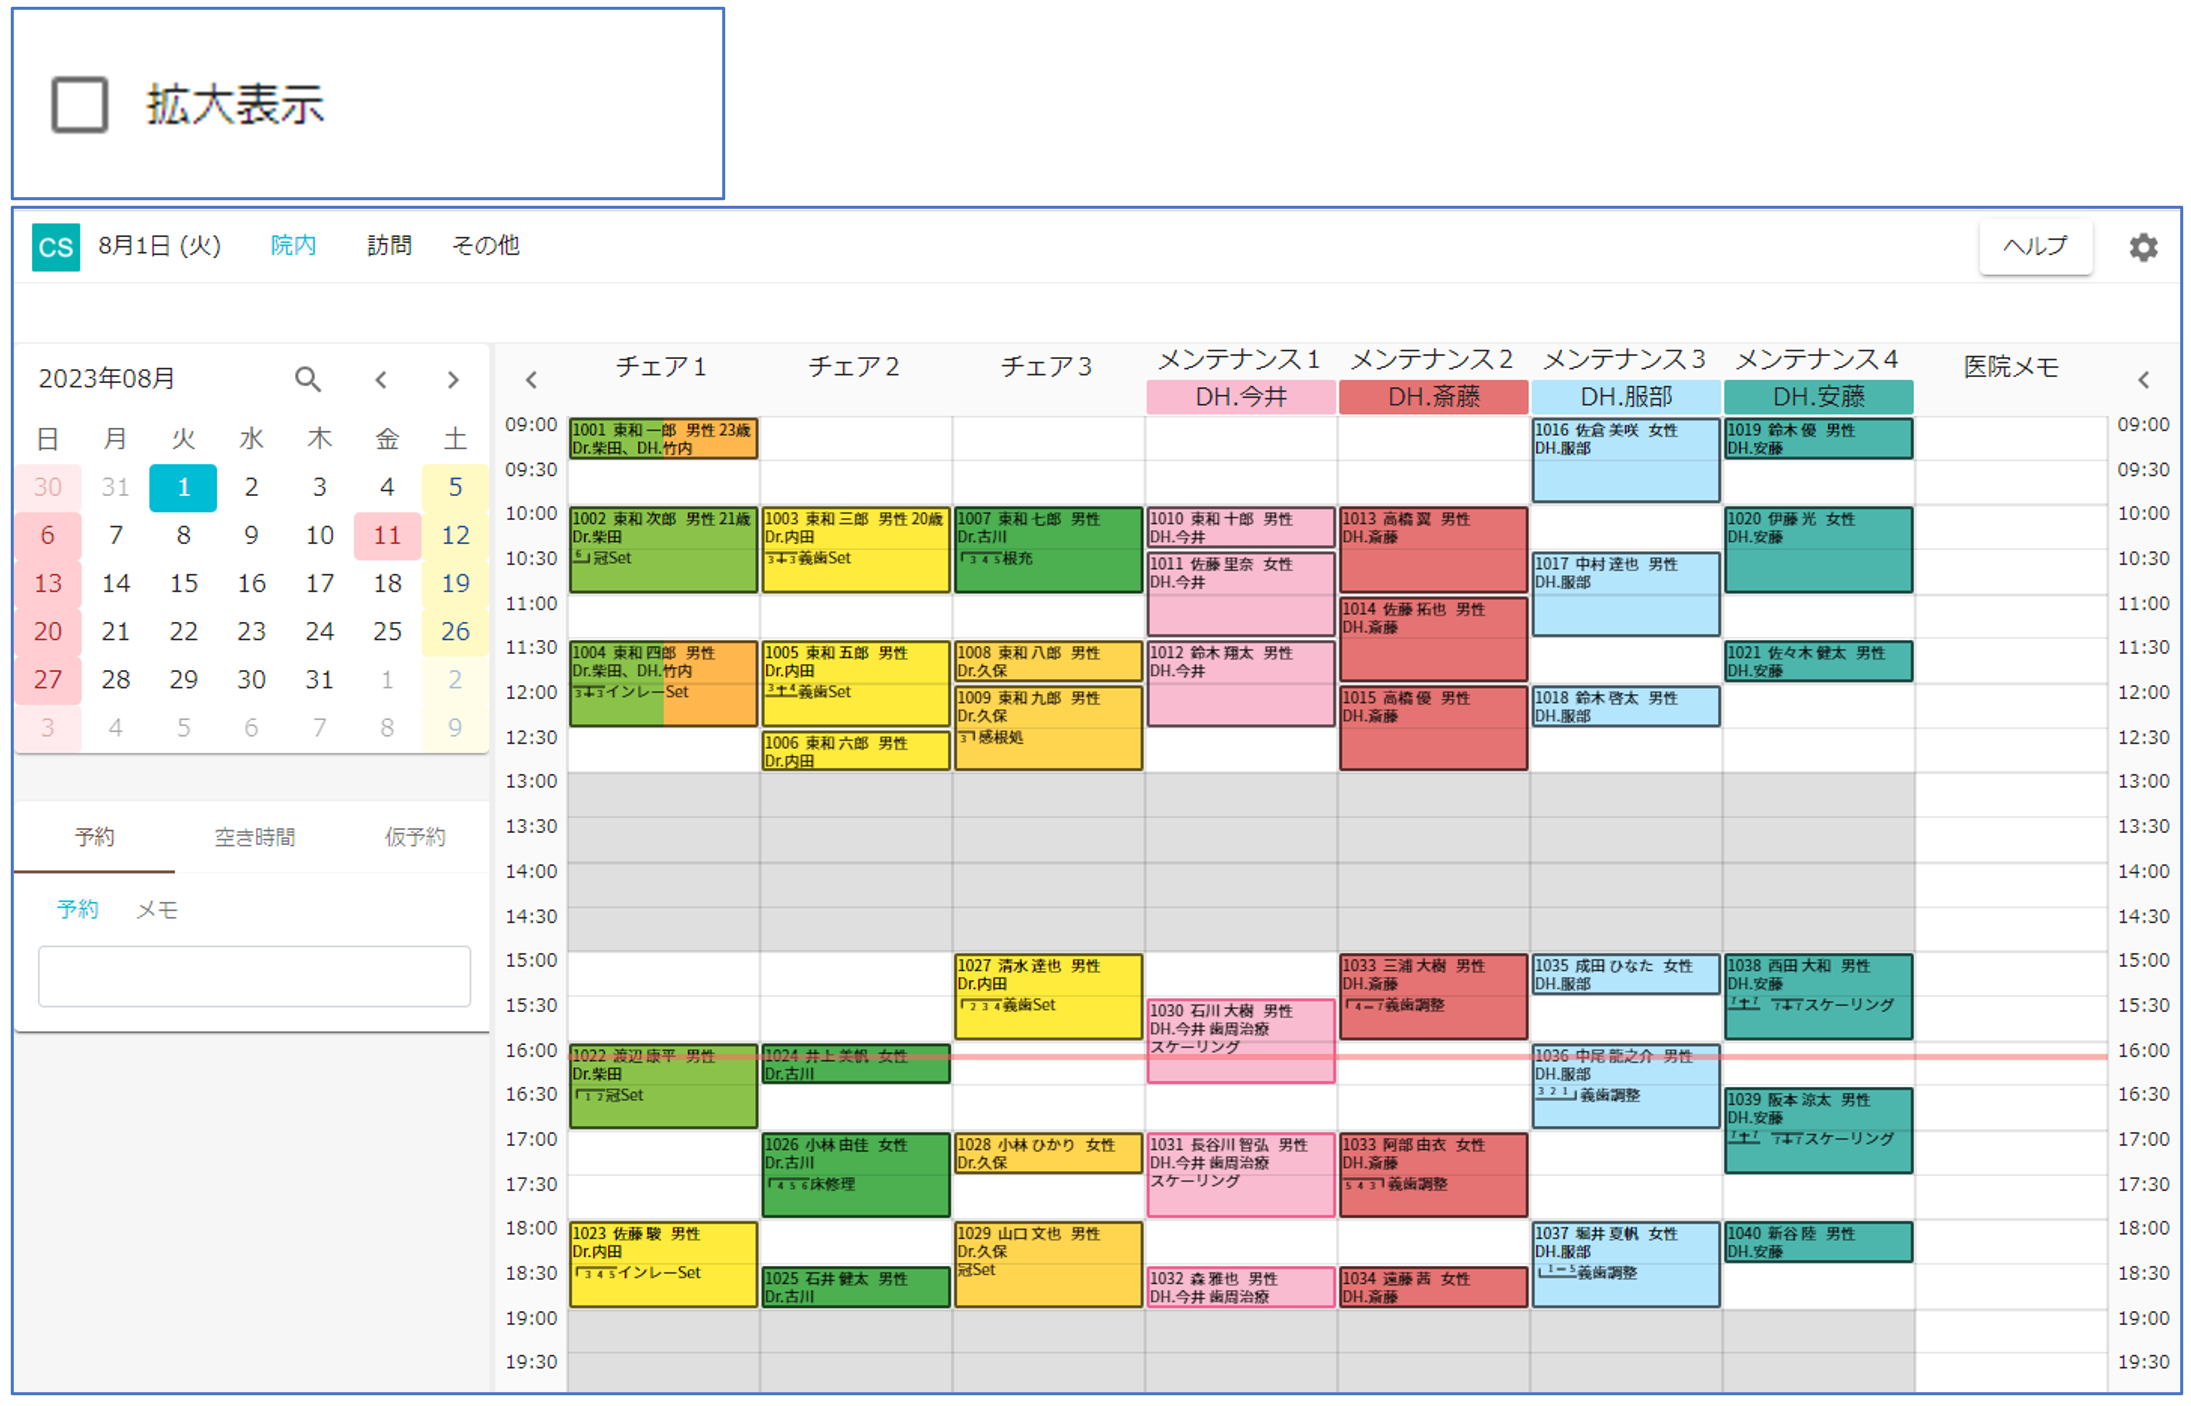Open appointment 1001 東和一郎 in チェア1
2191x1406 pixels.
coord(662,439)
